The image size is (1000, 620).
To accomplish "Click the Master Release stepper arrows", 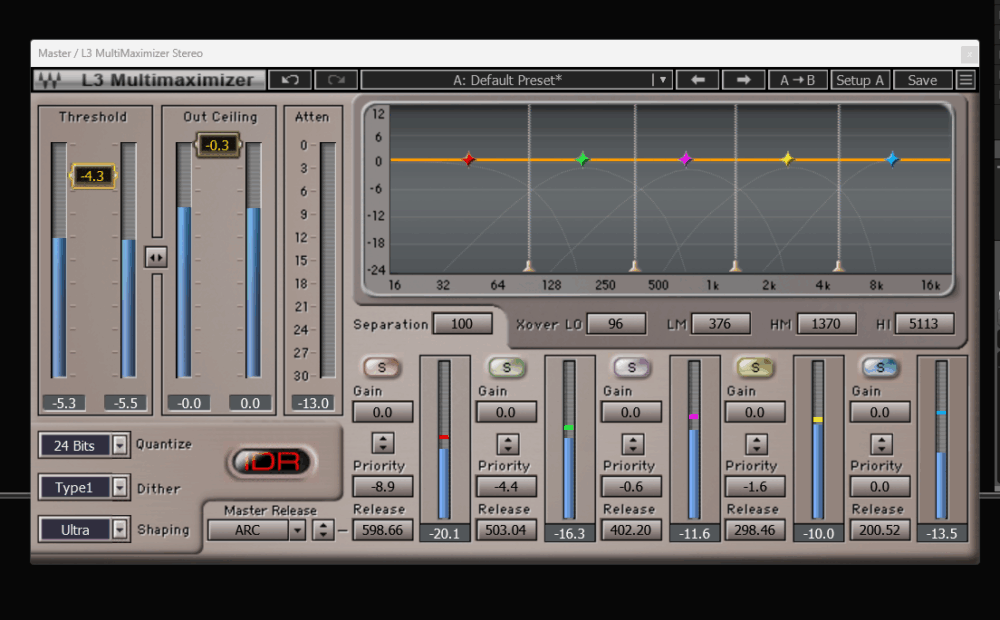I will tap(323, 530).
